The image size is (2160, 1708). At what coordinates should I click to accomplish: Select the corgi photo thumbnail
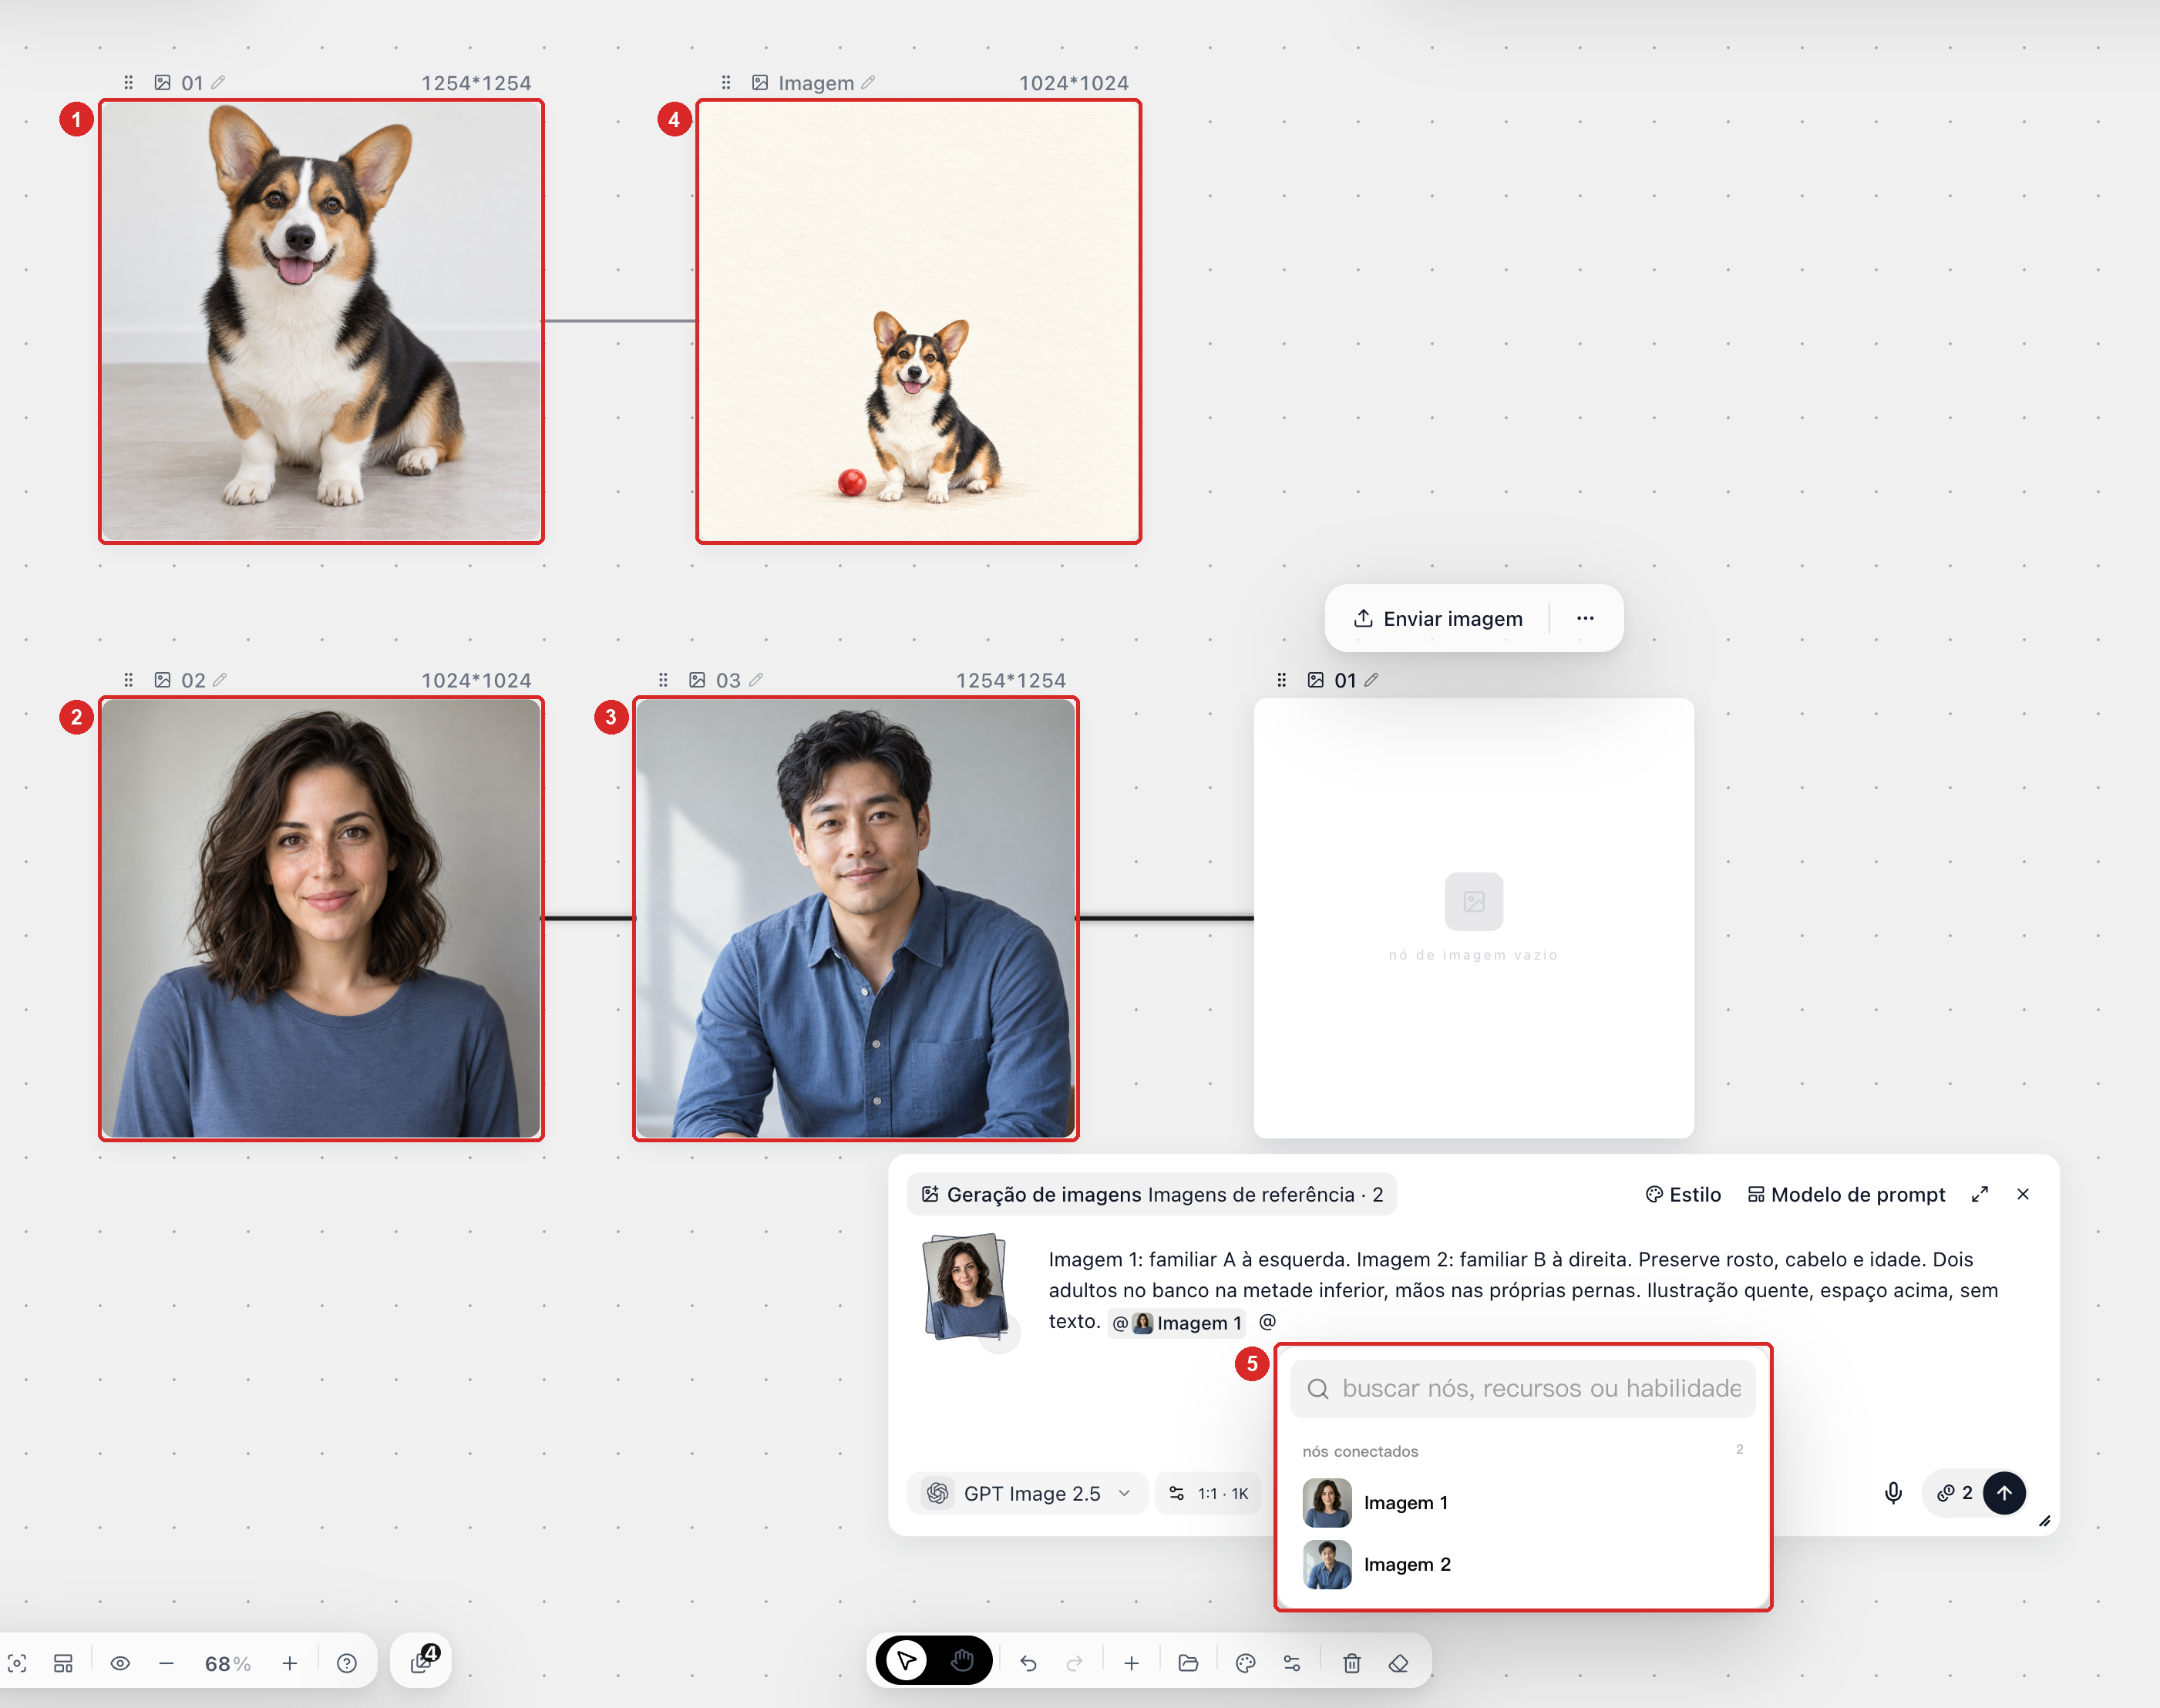[321, 321]
